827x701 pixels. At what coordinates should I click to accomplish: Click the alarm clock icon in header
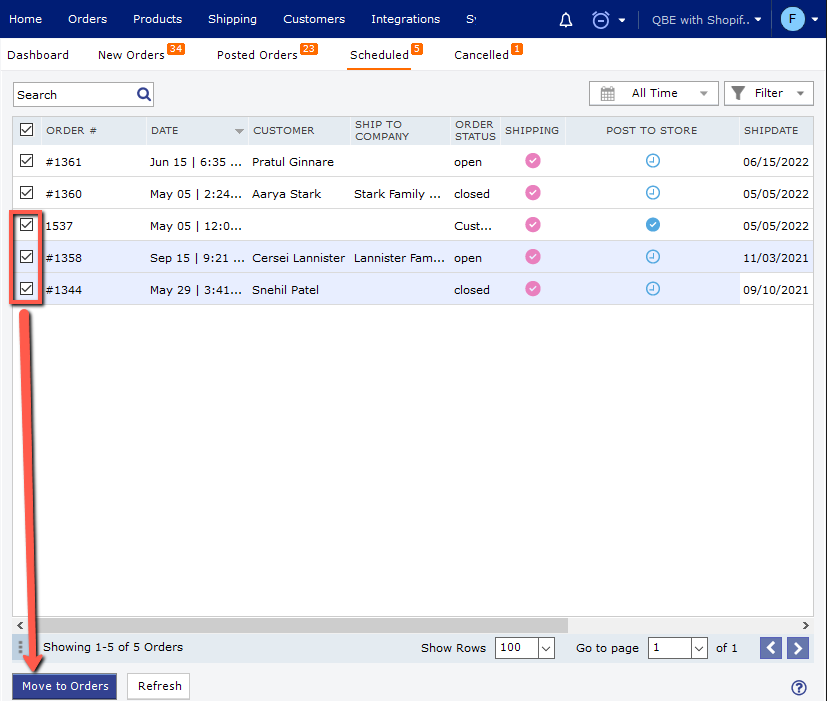pos(600,20)
